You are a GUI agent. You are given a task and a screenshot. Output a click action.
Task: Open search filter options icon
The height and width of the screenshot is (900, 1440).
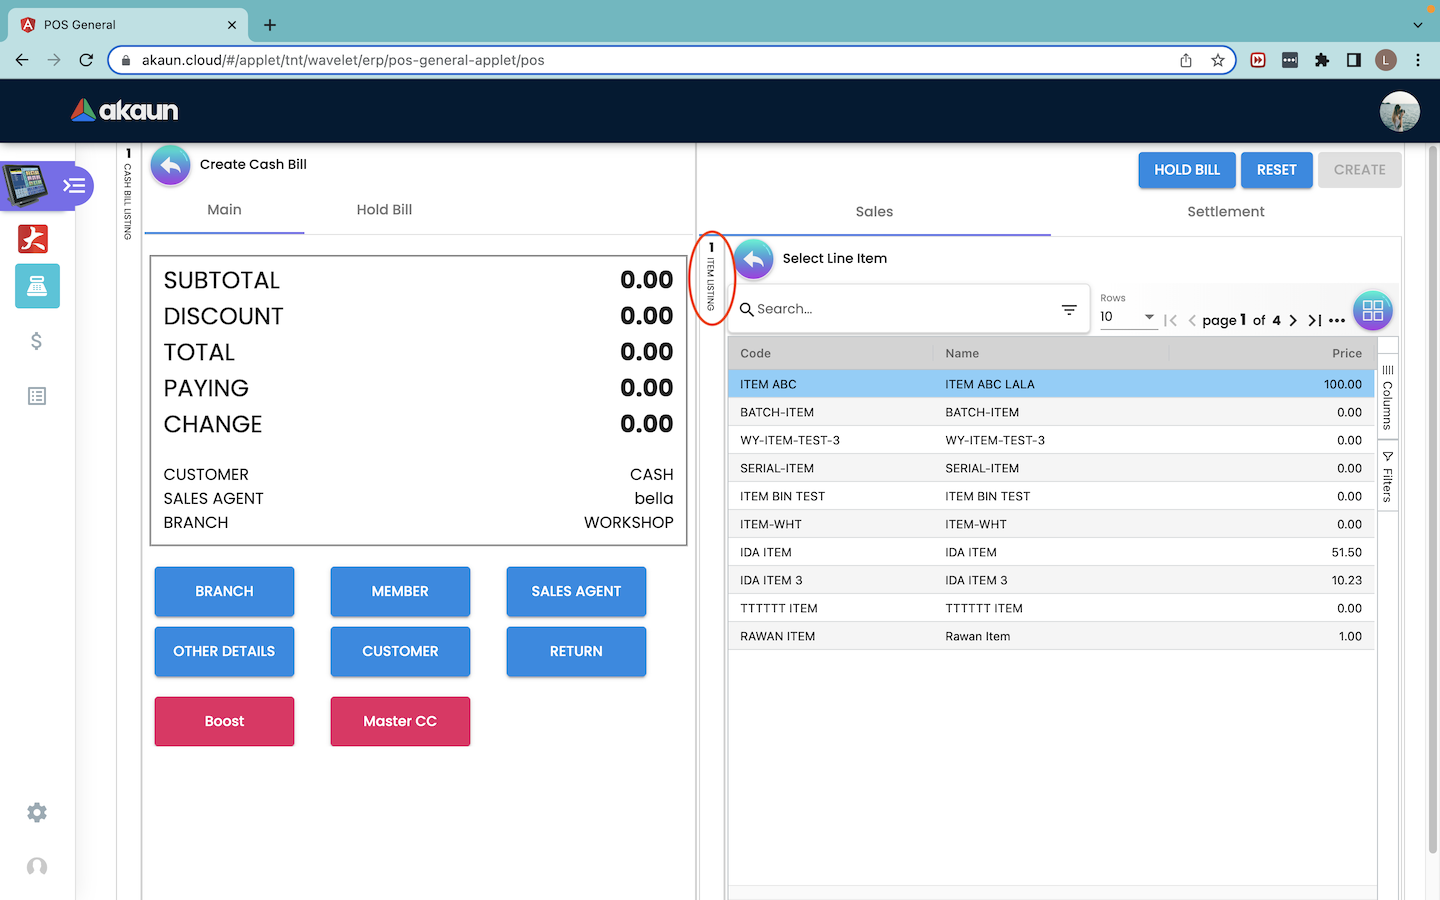tap(1069, 310)
